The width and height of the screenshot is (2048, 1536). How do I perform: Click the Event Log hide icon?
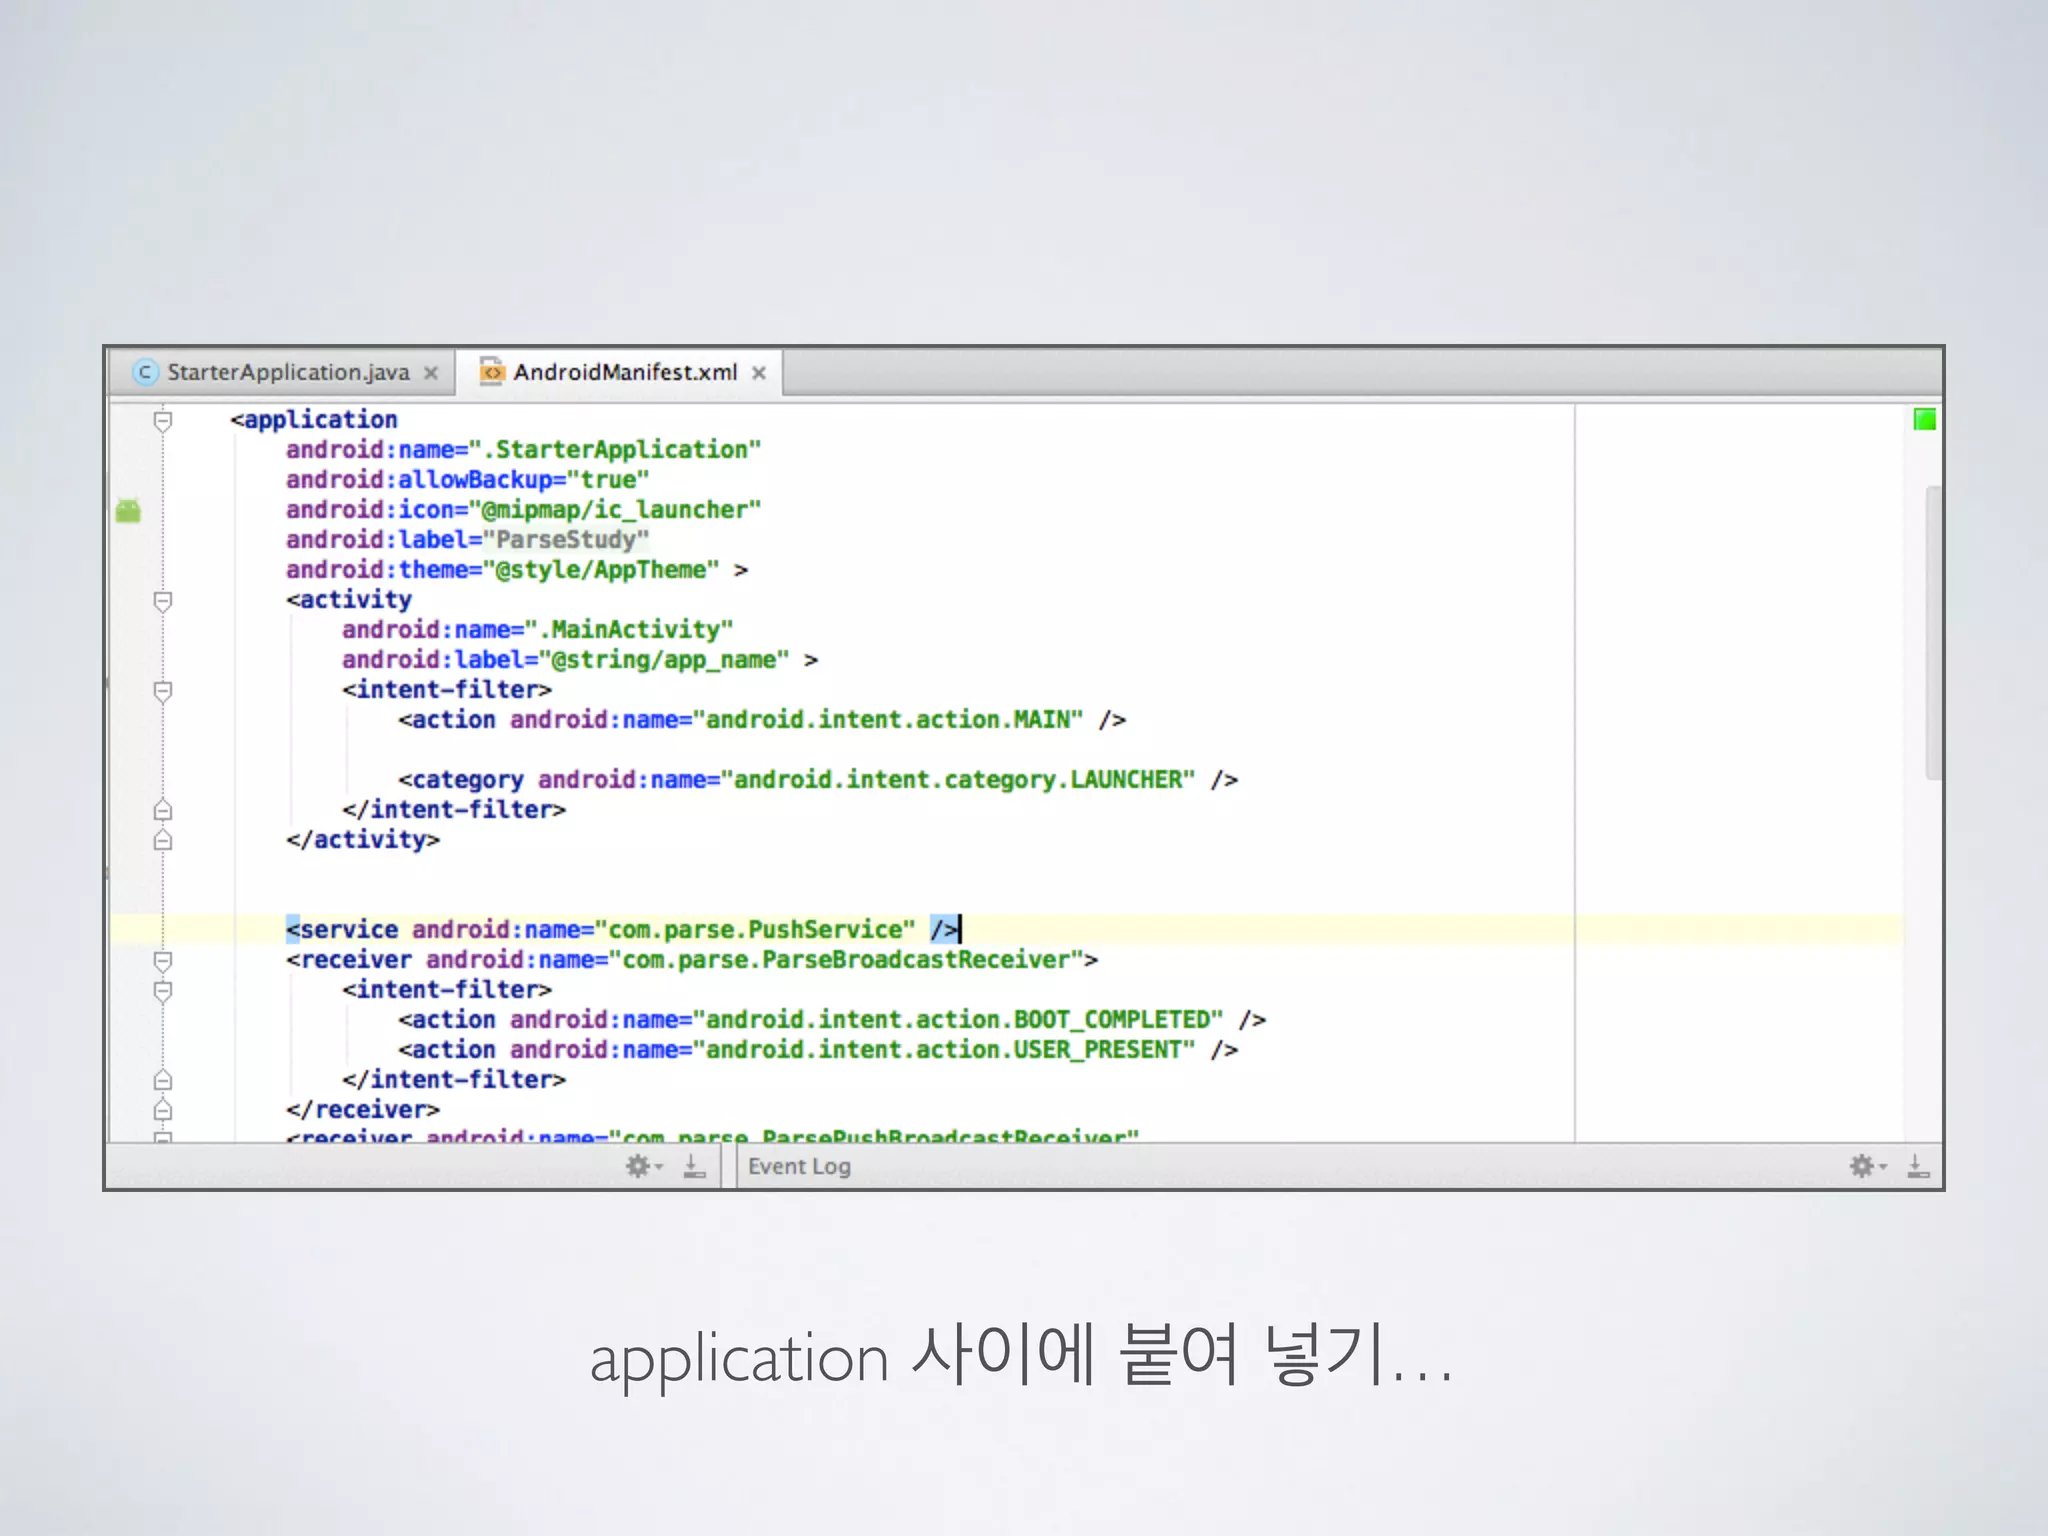[x=1918, y=1166]
